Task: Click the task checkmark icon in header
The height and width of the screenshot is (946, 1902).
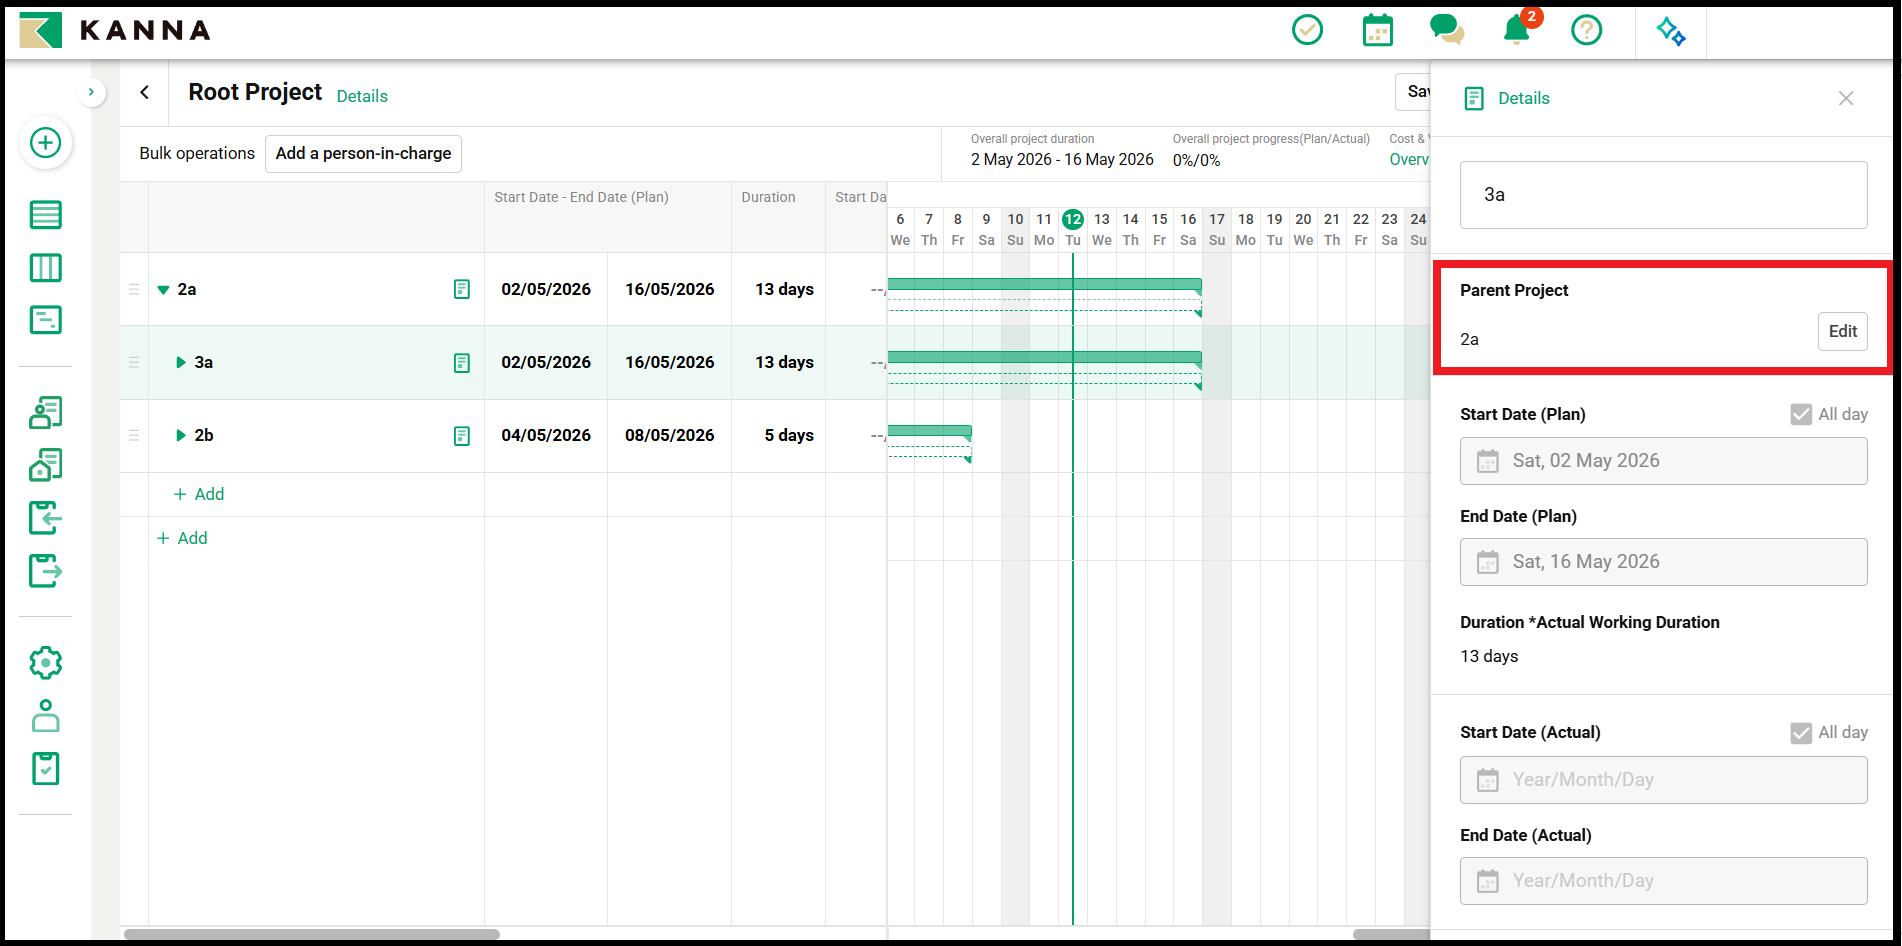Action: point(1307,30)
